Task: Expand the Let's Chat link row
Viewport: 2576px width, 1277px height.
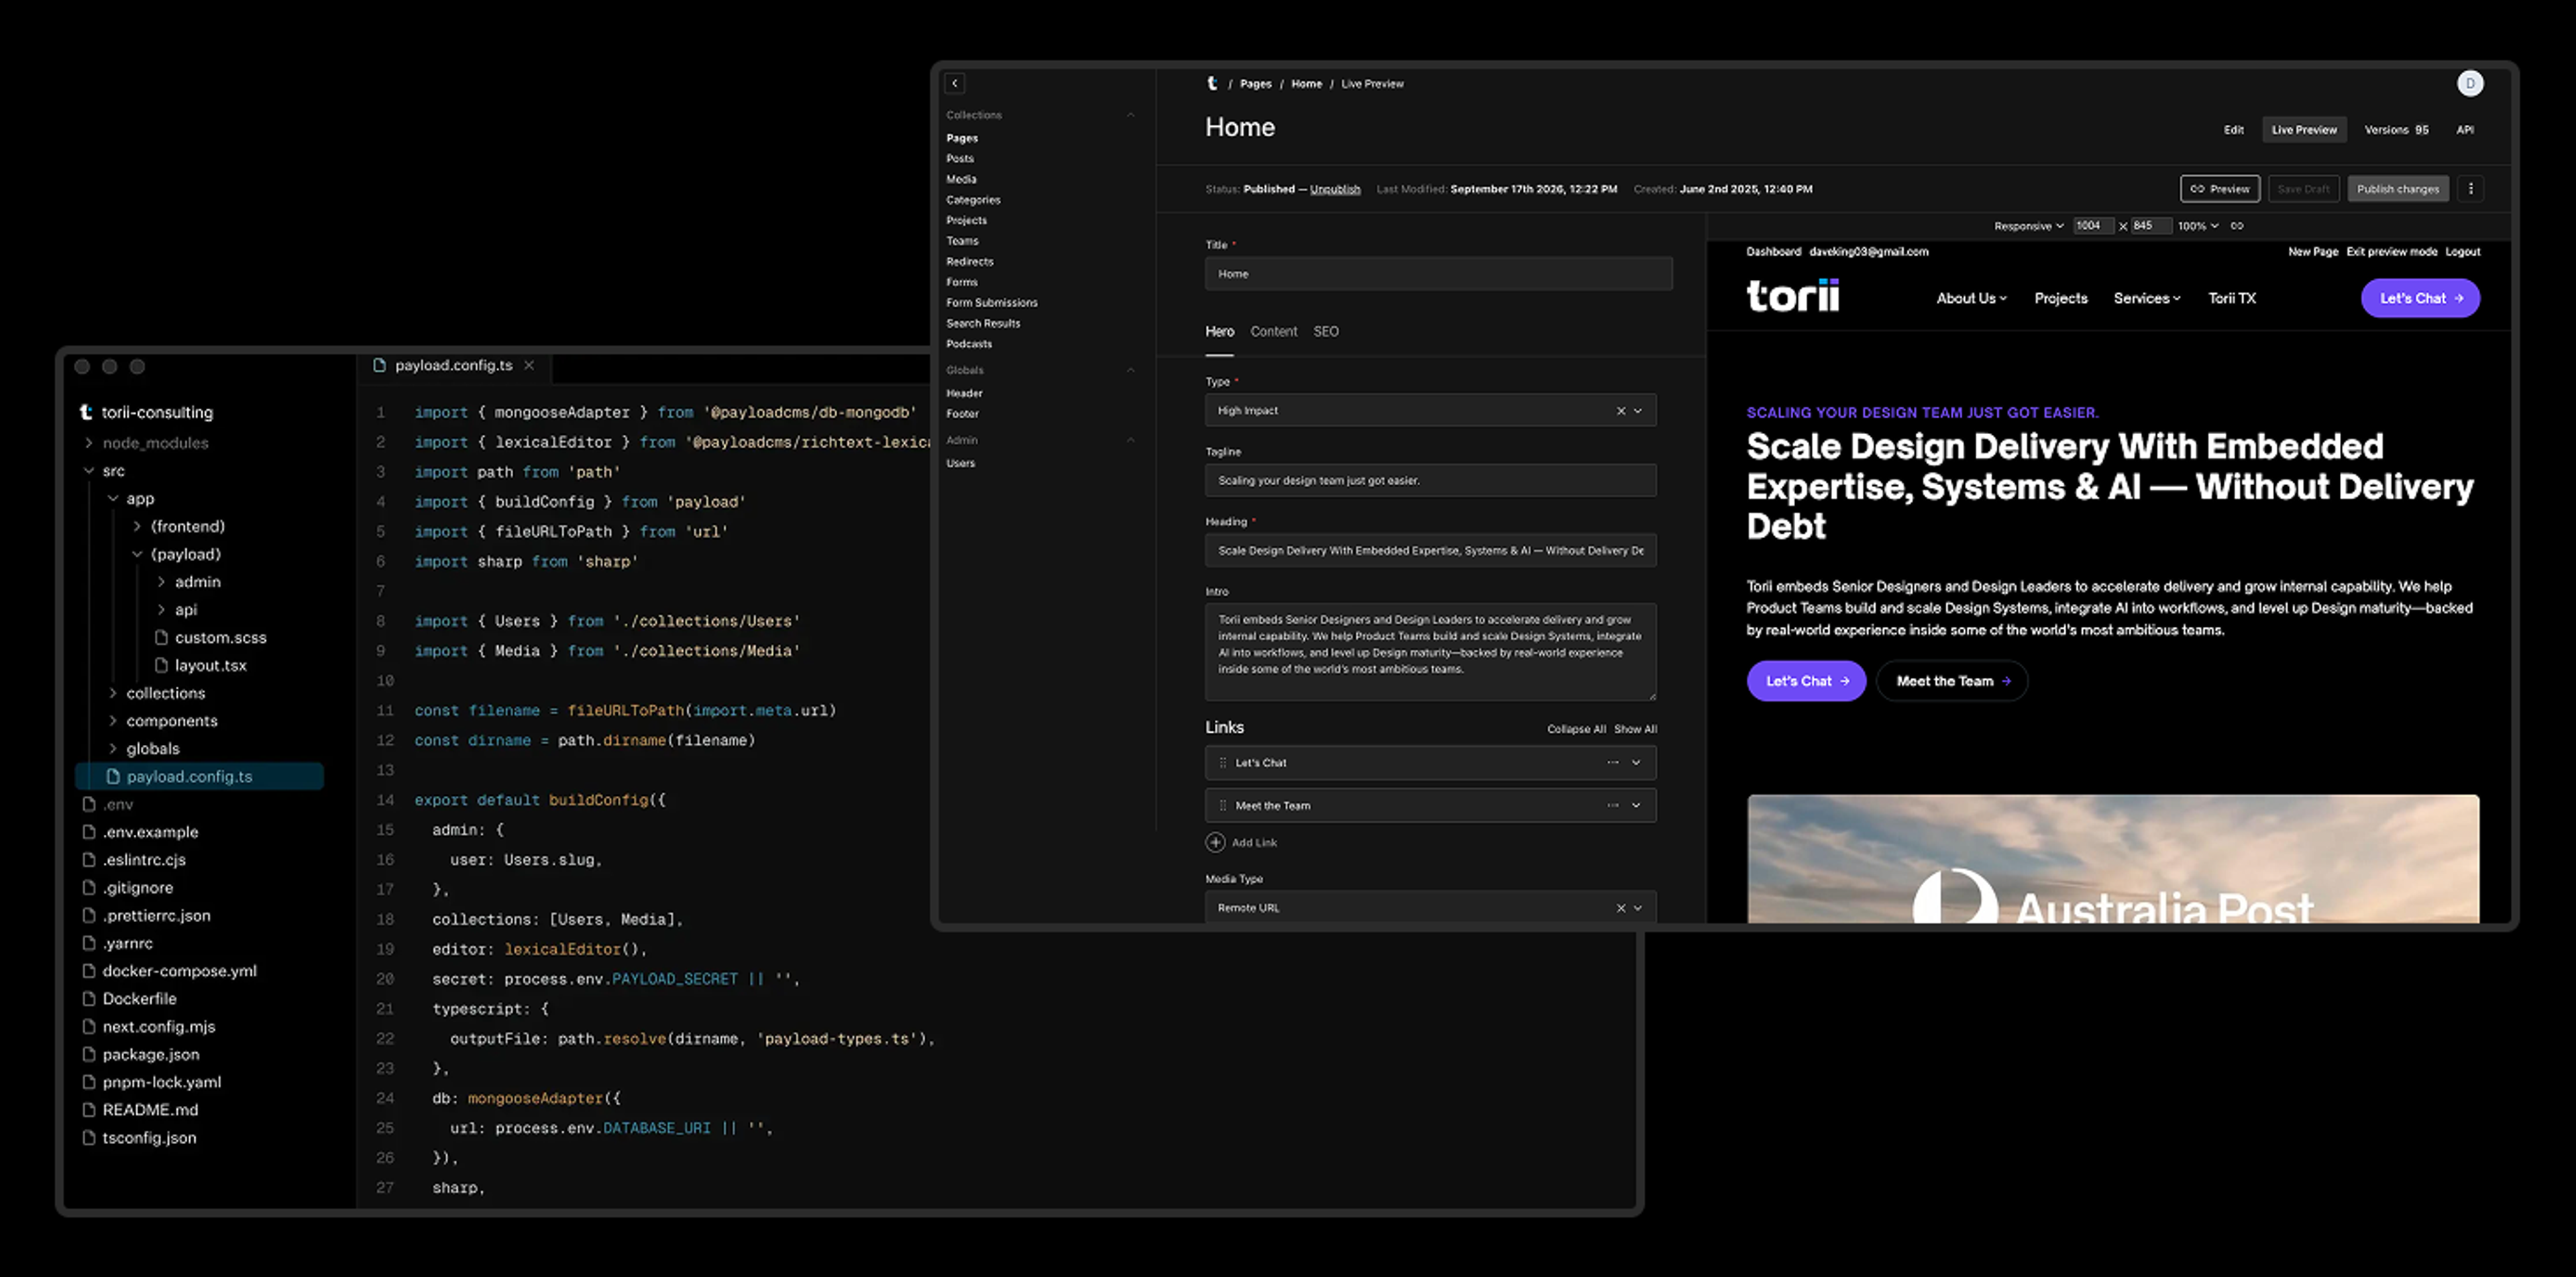Action: point(1636,763)
